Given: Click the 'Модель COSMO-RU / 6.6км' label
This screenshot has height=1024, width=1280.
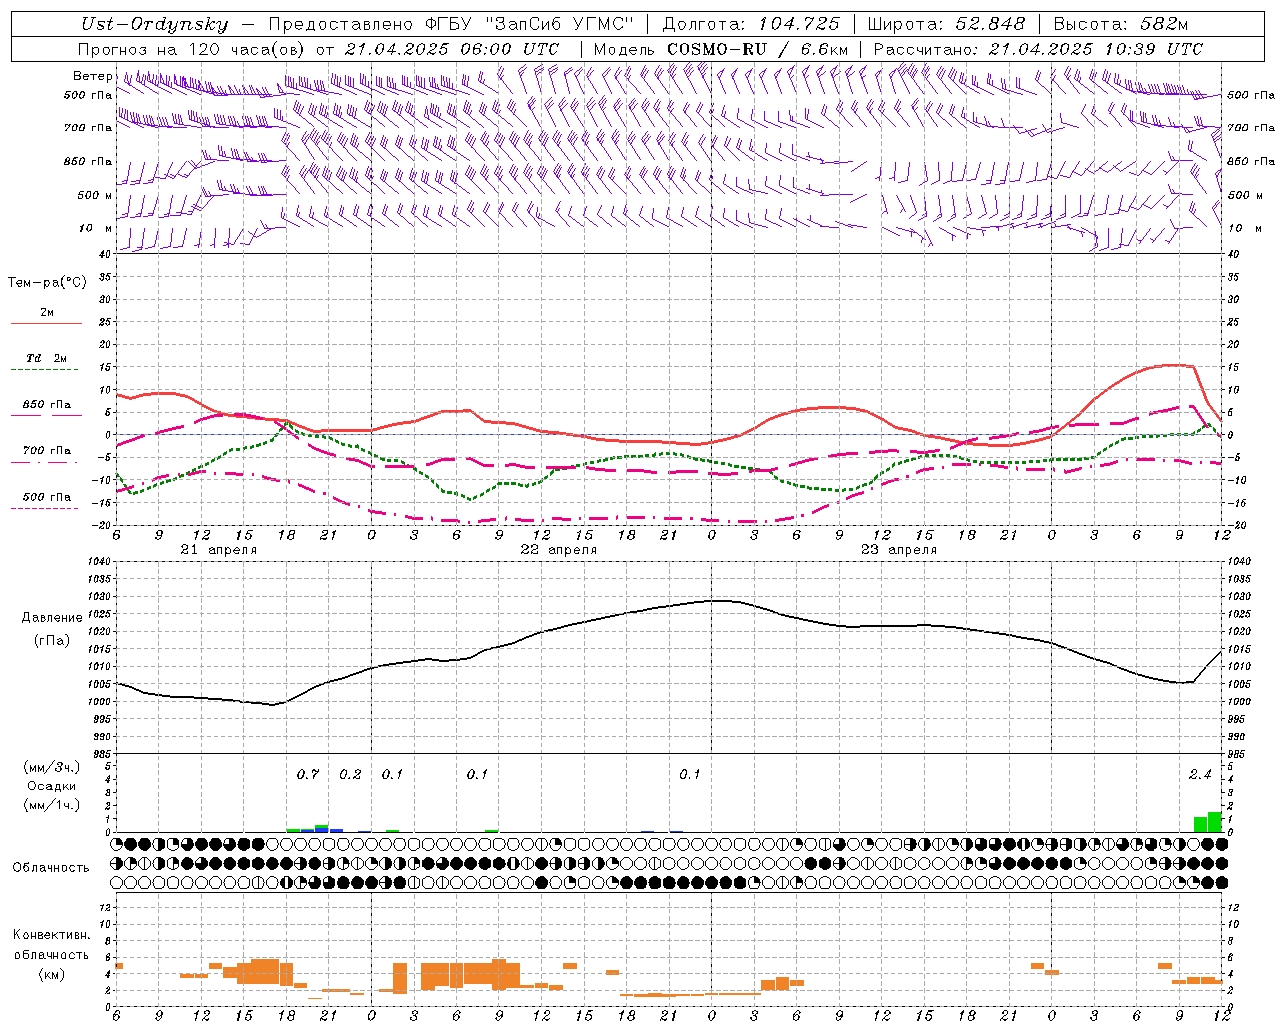Looking at the screenshot, I should click(721, 49).
